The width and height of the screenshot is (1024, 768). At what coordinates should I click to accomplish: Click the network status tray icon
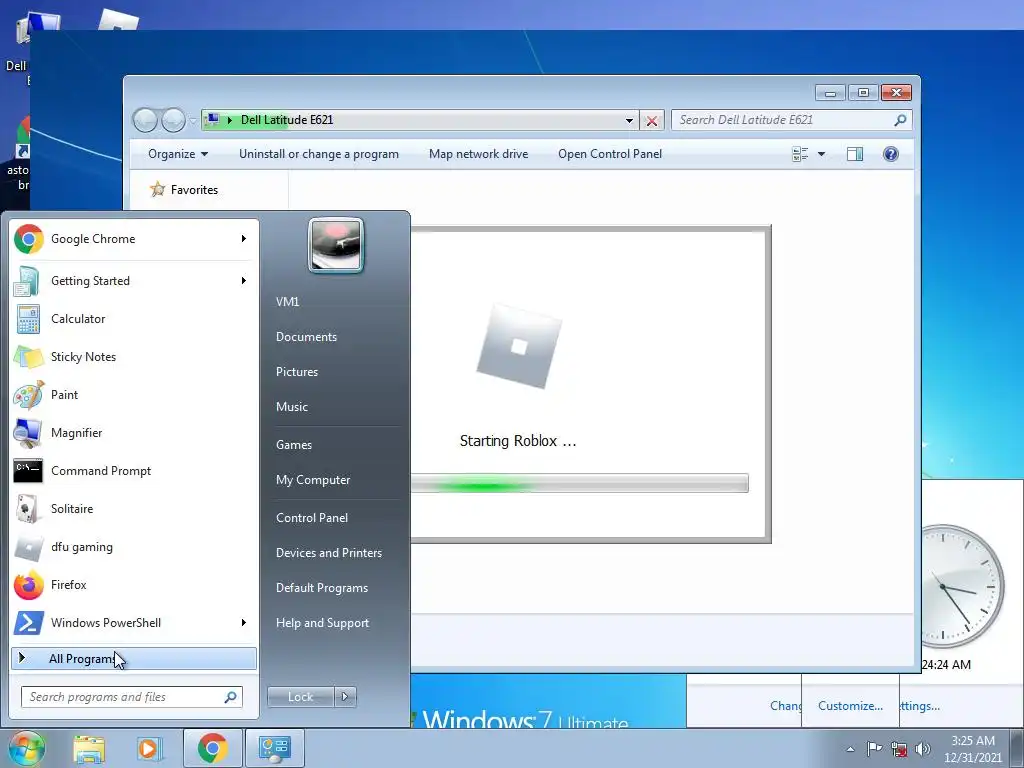(x=899, y=749)
